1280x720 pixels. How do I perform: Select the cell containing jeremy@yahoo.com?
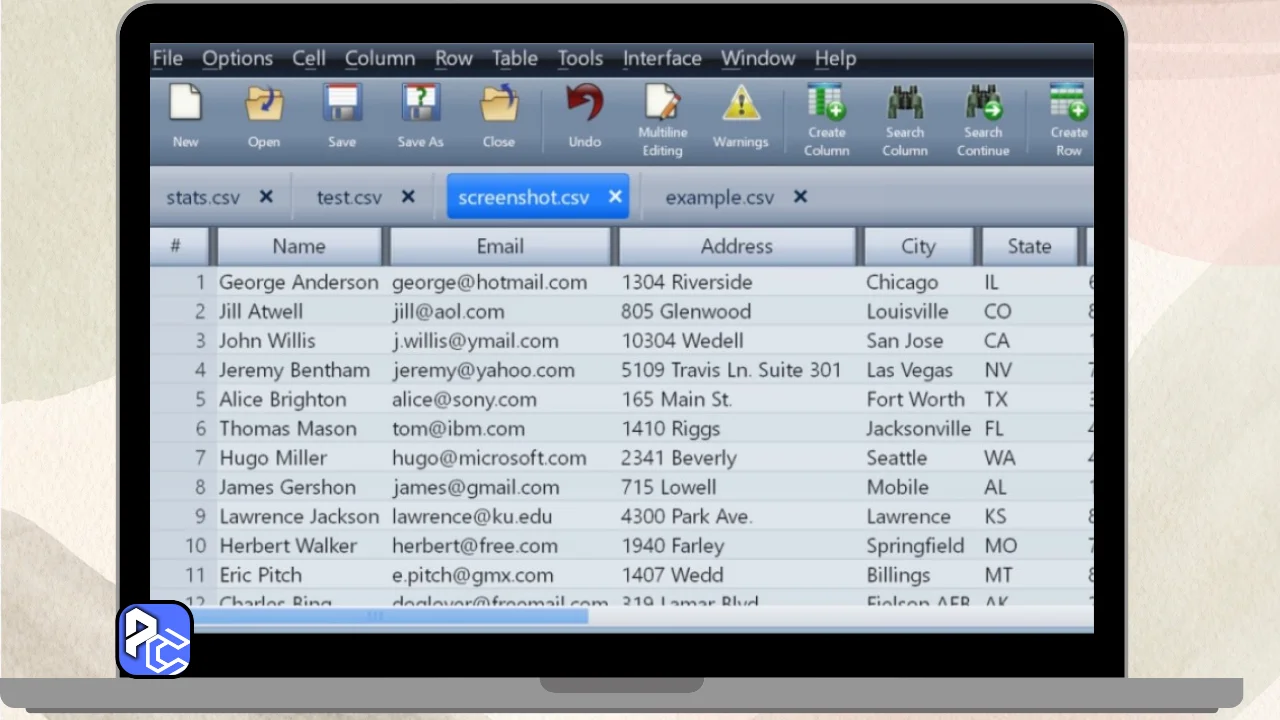483,370
